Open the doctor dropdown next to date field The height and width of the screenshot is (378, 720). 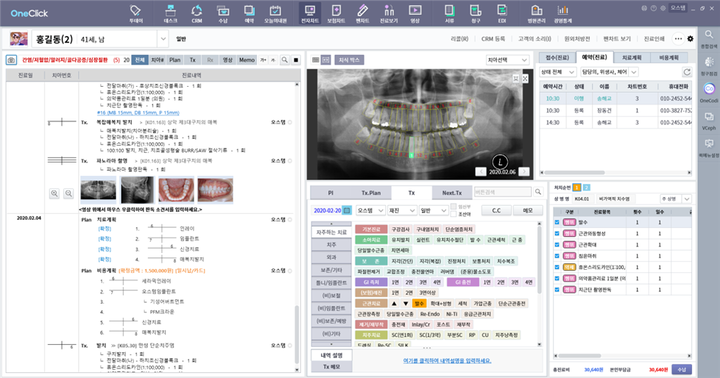pos(370,210)
